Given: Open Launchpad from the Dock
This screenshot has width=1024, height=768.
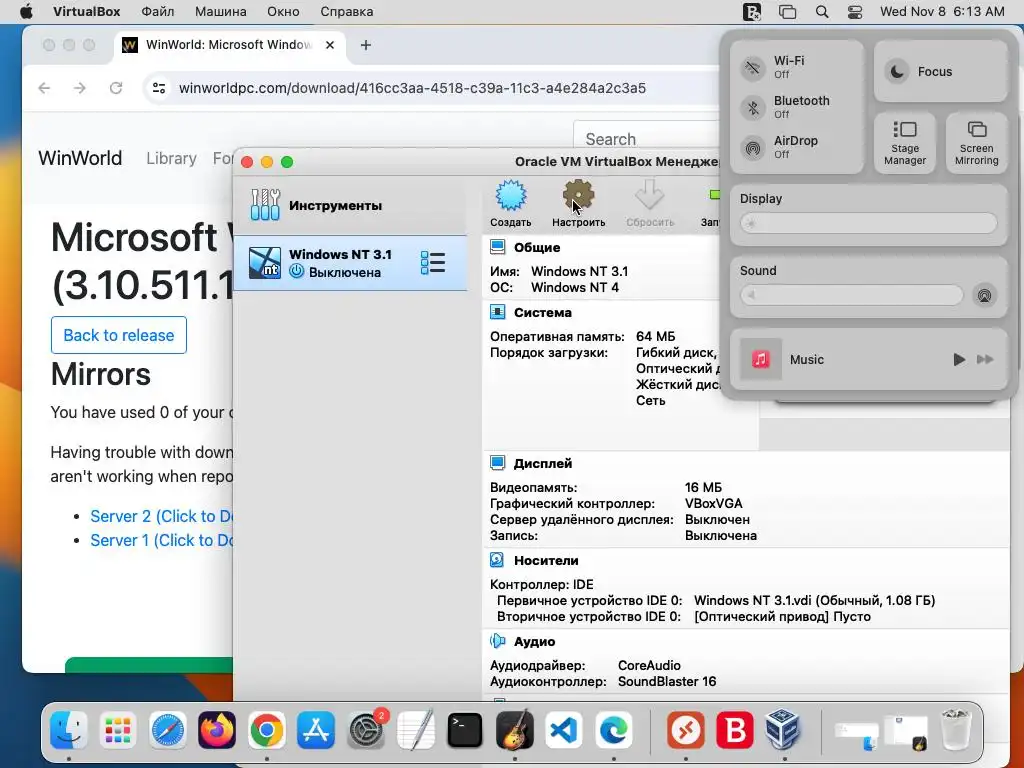Looking at the screenshot, I should coord(118,730).
